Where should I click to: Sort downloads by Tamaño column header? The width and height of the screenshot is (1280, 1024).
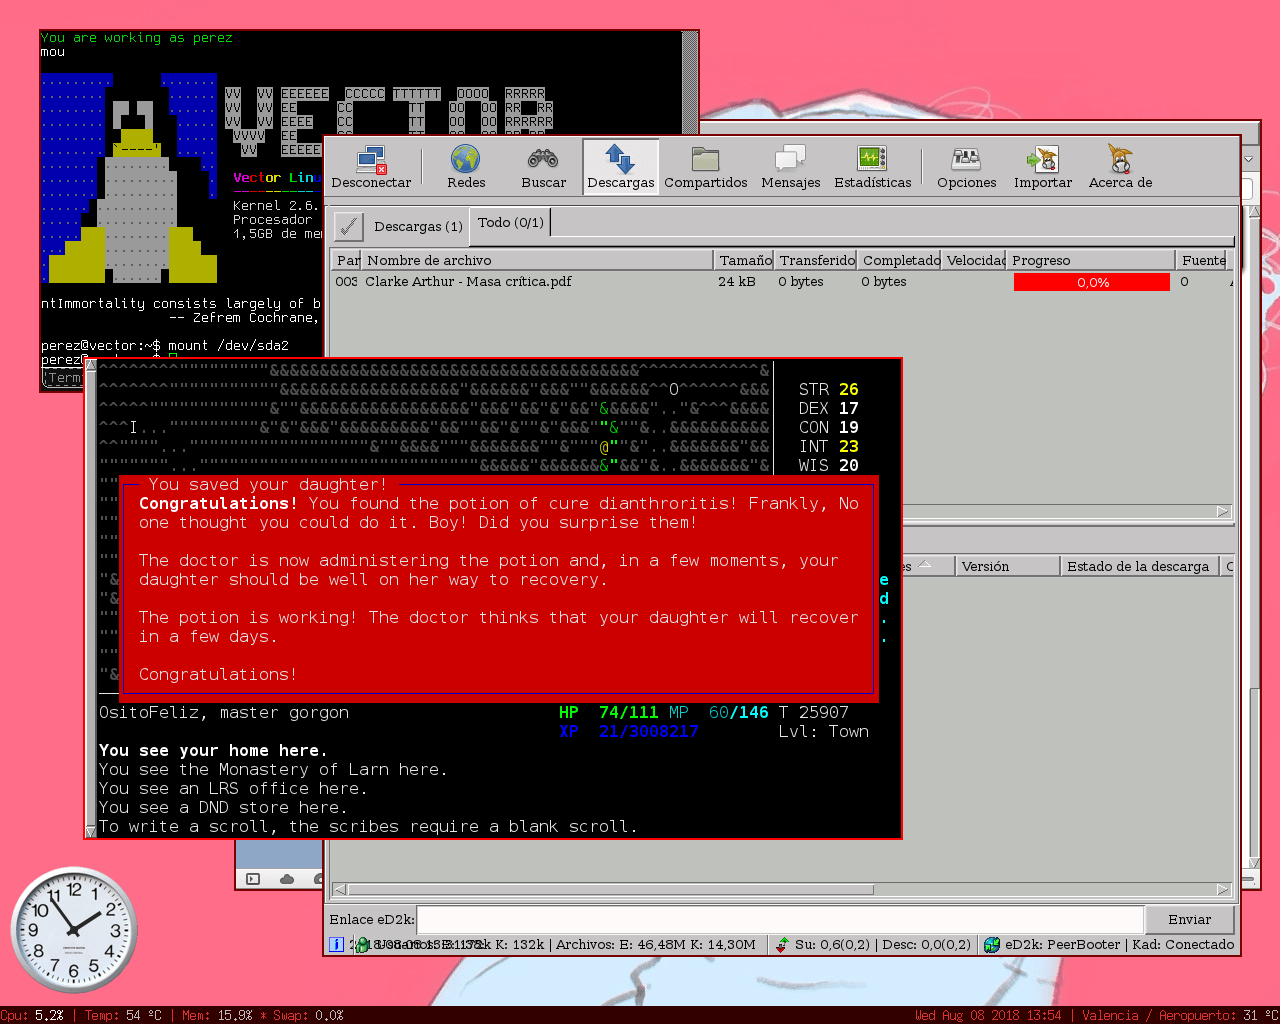pos(745,260)
